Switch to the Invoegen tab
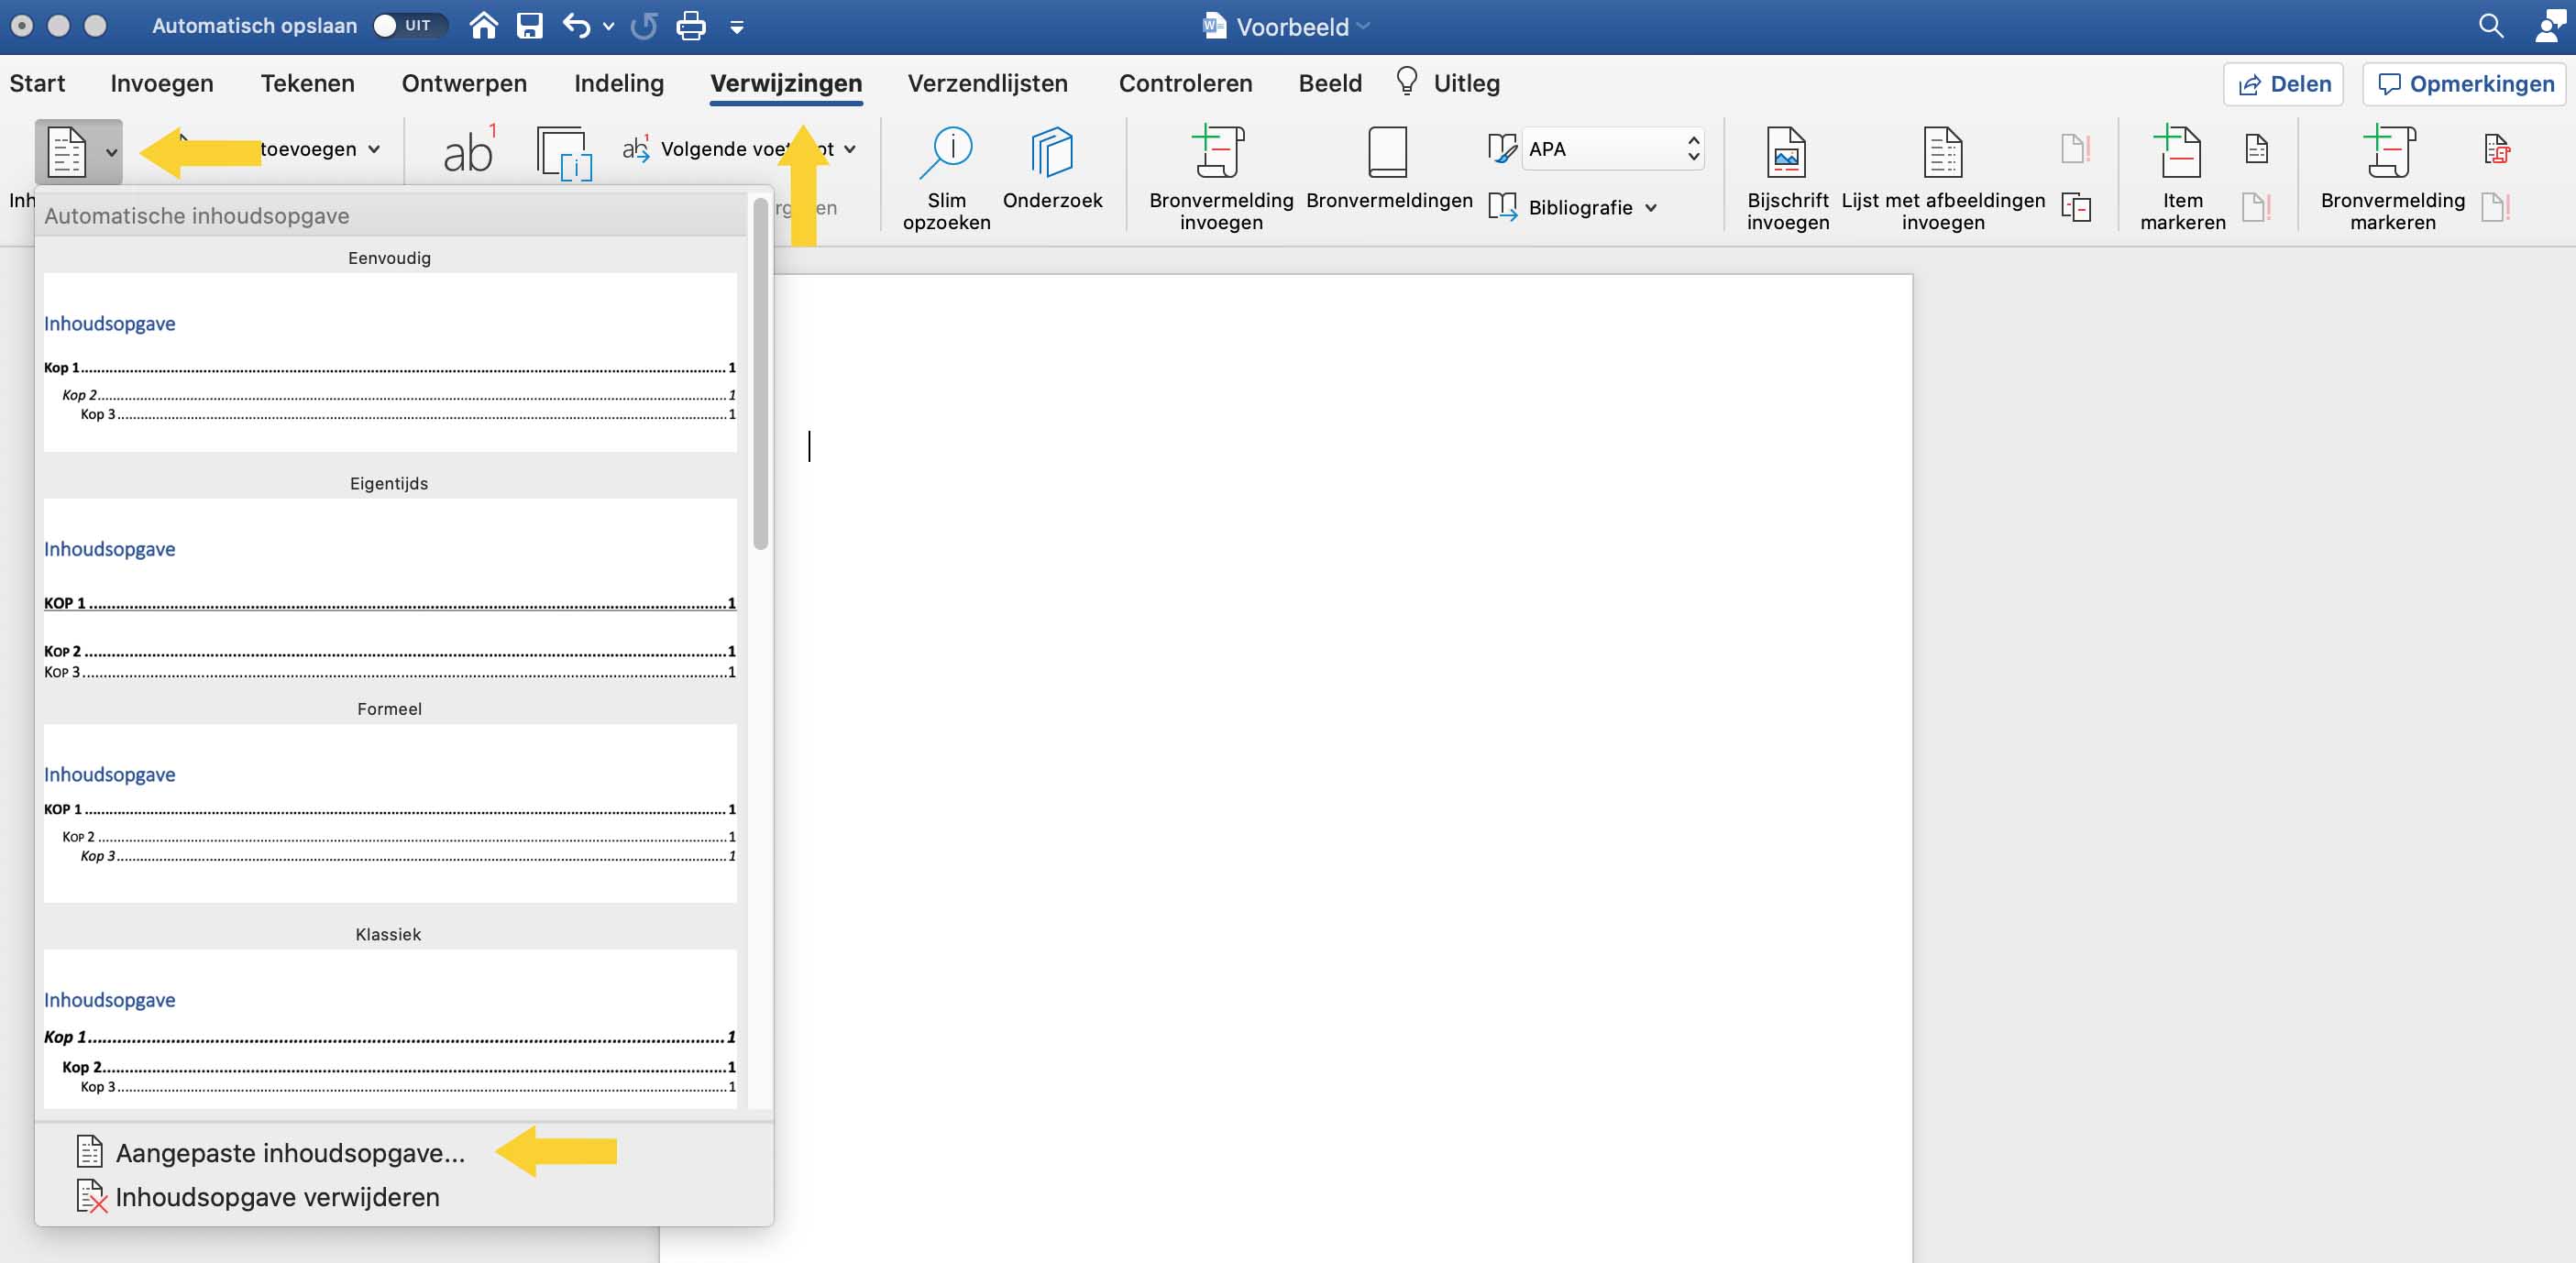 click(x=162, y=83)
